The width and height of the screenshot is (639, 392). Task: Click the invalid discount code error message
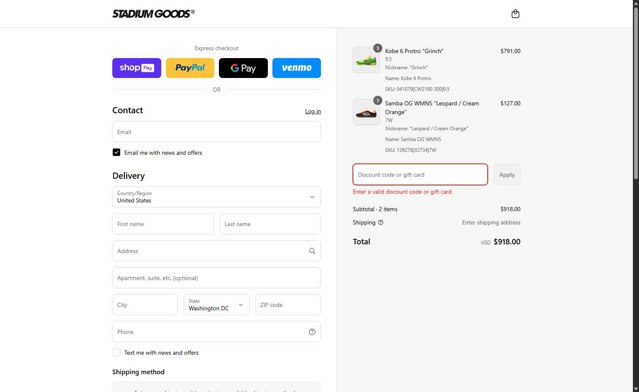pos(402,192)
